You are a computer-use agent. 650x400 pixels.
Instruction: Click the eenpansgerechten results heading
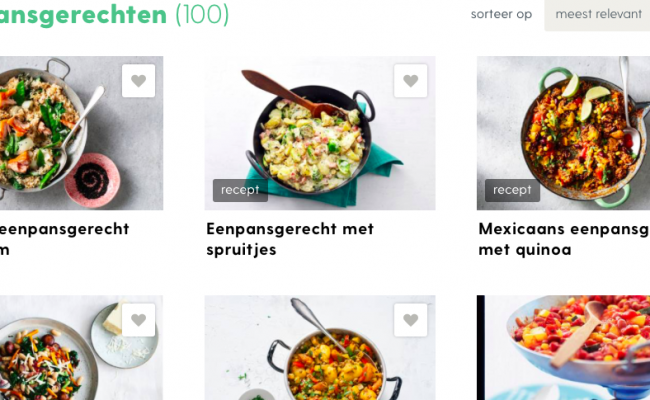click(x=83, y=15)
